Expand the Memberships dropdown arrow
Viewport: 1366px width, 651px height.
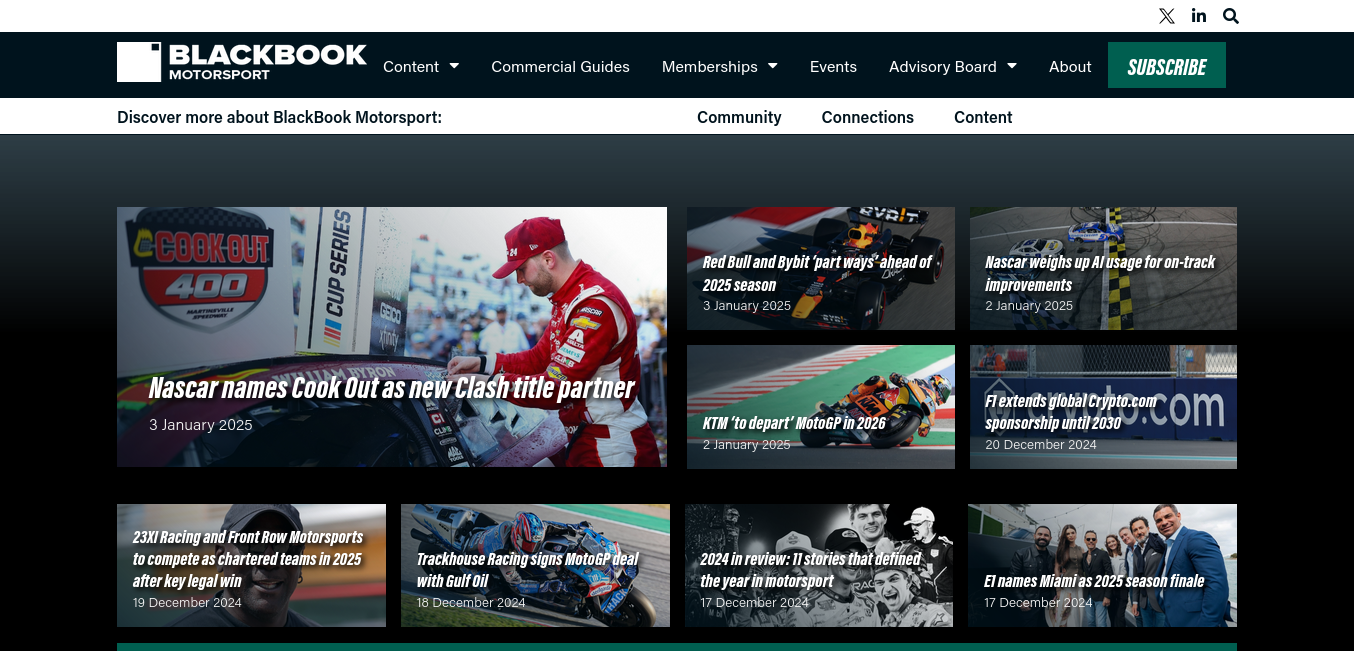(x=772, y=66)
